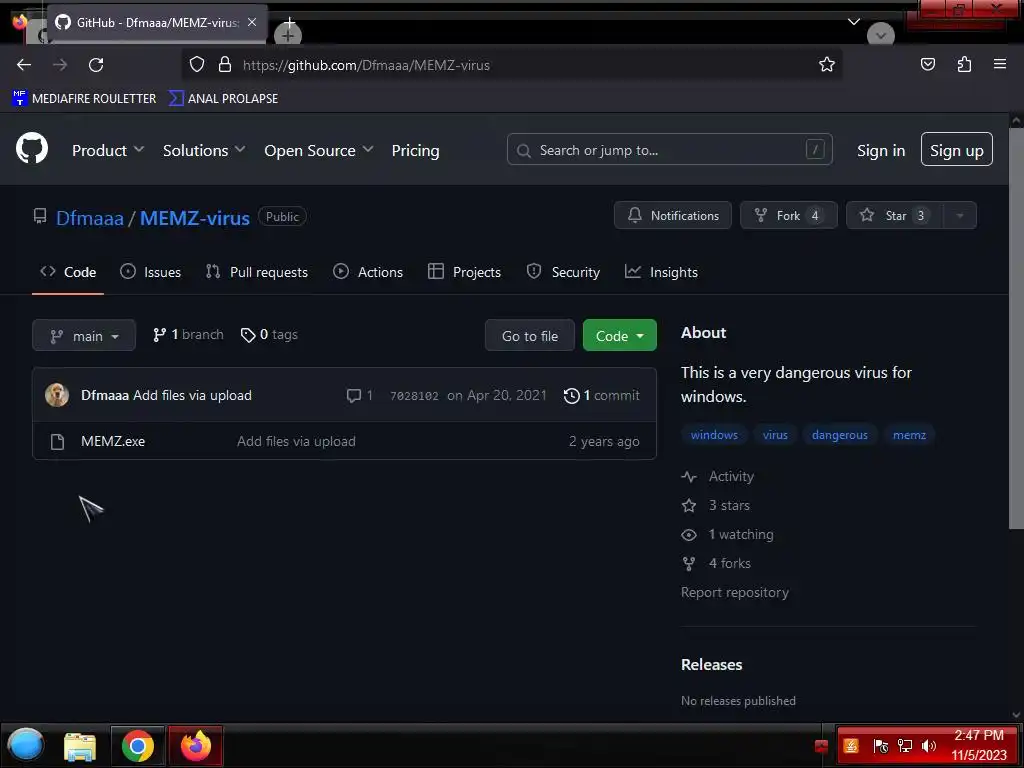Screen dimensions: 1024x768
Task: Click Sign in link
Action: (881, 150)
